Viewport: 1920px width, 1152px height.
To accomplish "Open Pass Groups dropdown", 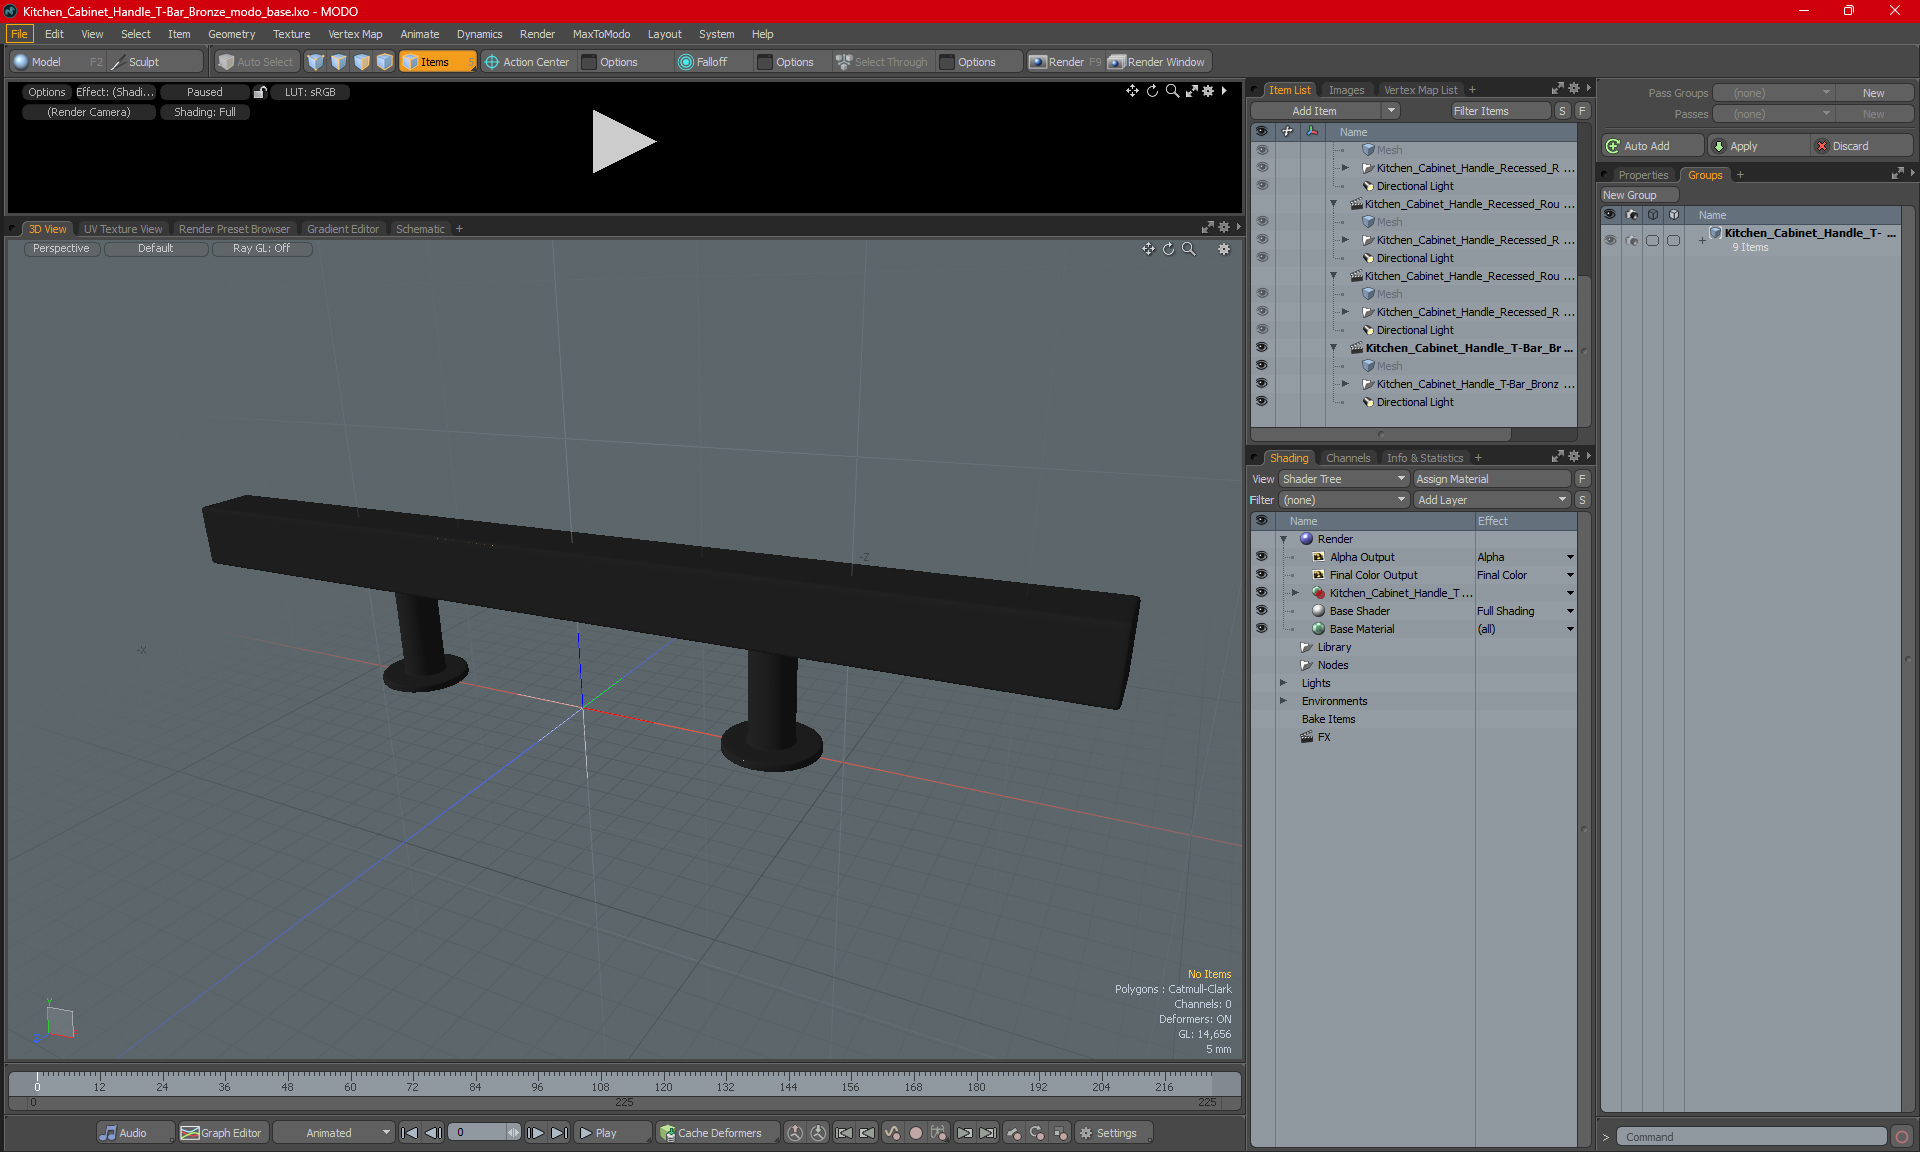I will [x=1774, y=93].
